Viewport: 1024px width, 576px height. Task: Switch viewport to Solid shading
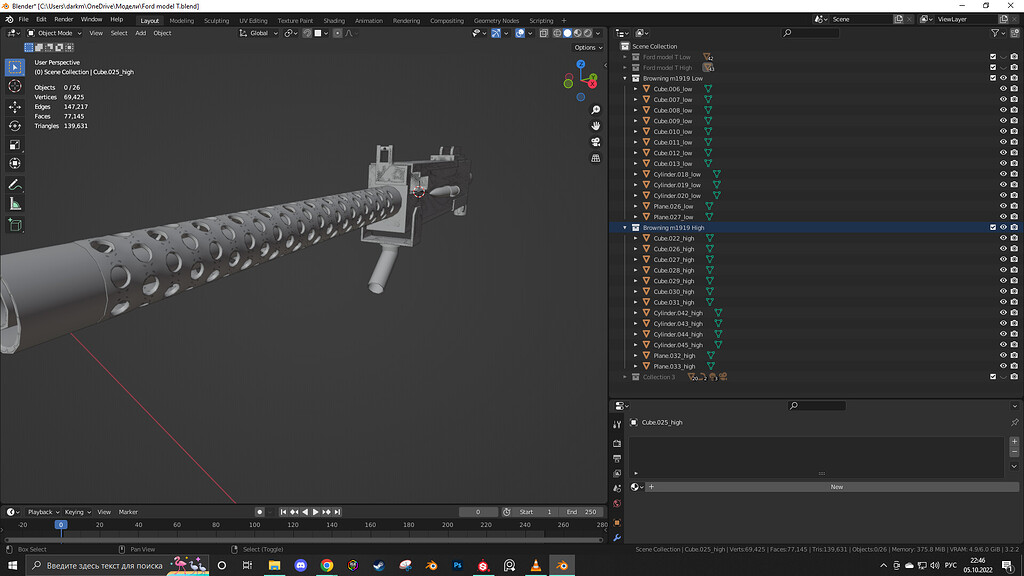pos(568,33)
